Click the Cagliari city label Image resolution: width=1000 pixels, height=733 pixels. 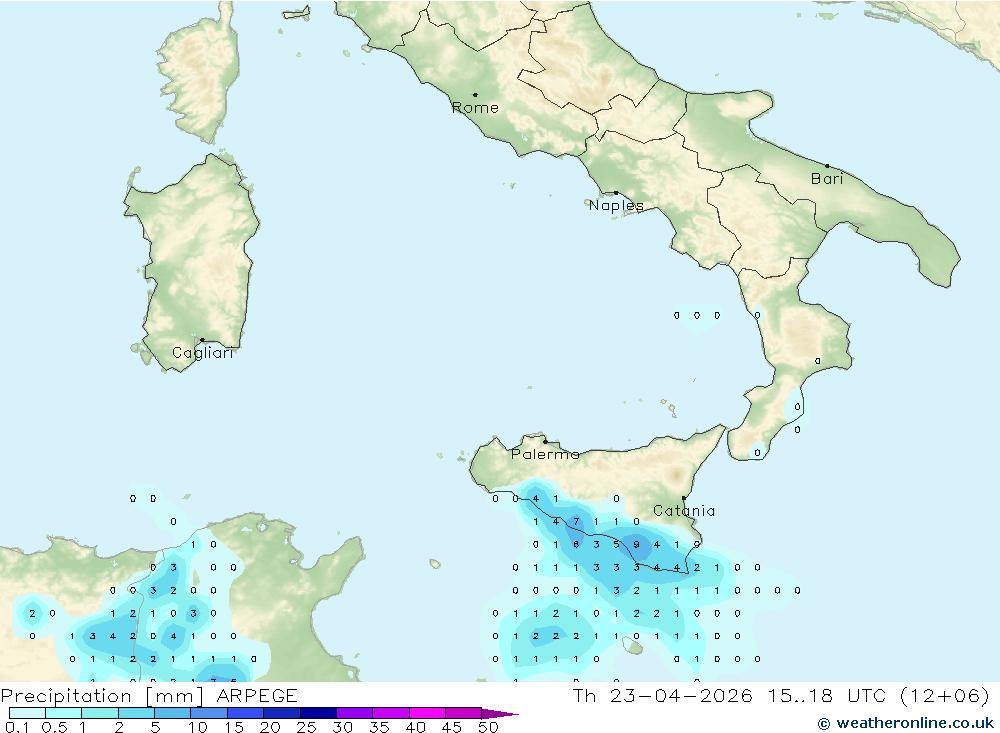point(203,353)
